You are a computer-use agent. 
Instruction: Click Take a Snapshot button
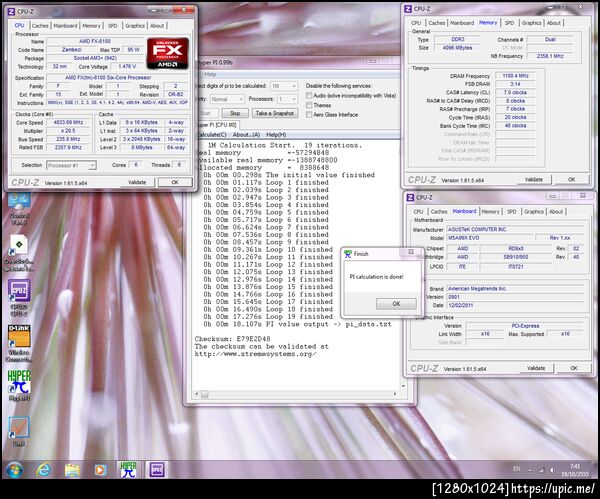click(x=275, y=113)
